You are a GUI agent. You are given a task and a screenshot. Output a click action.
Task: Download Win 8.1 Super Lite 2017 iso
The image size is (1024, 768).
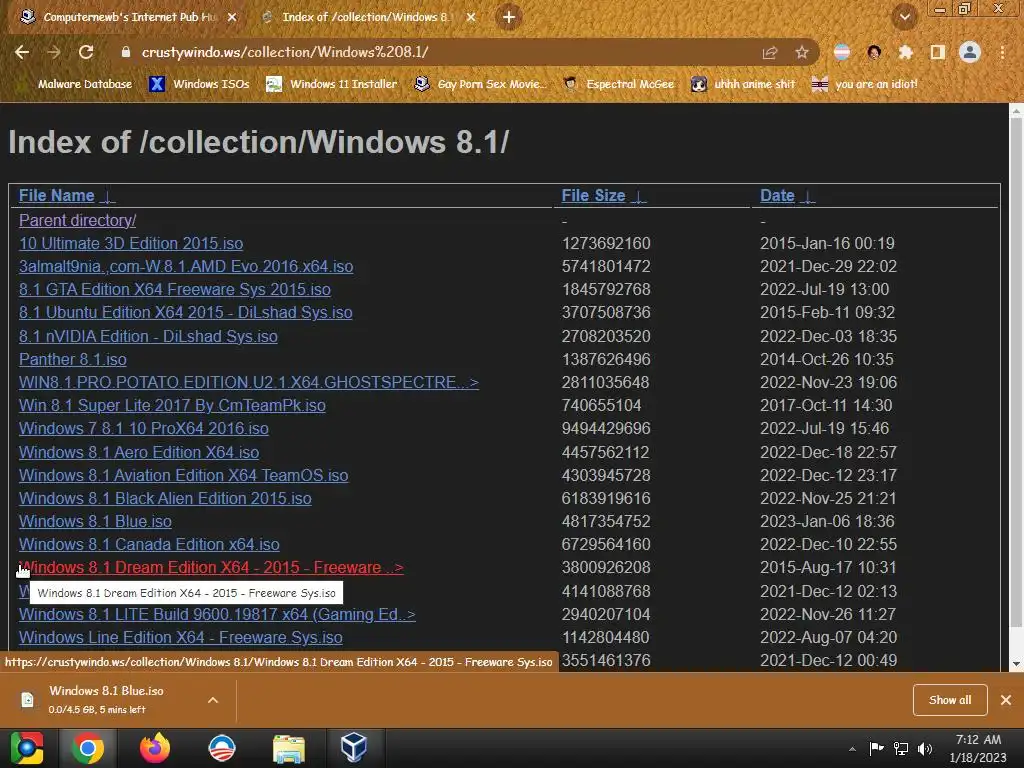pos(172,406)
